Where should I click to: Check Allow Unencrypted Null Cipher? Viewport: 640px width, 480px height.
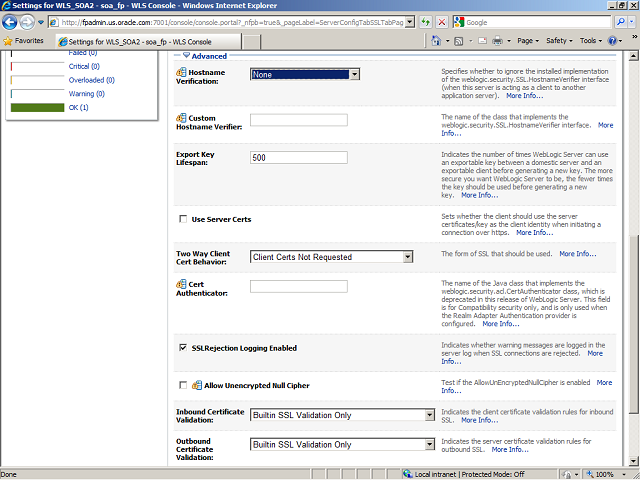pos(182,384)
